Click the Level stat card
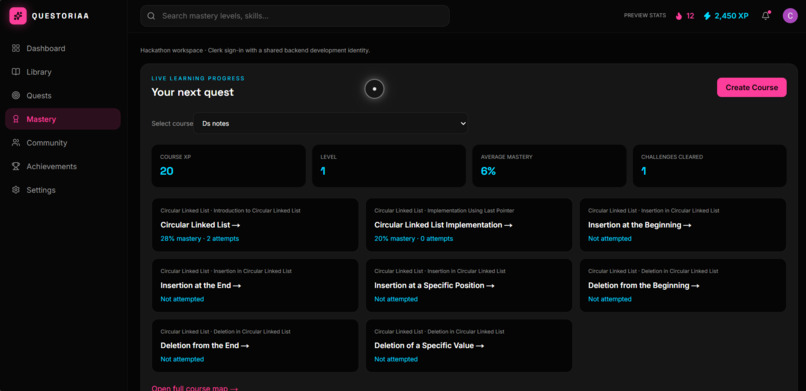The image size is (806, 391). click(x=389, y=166)
